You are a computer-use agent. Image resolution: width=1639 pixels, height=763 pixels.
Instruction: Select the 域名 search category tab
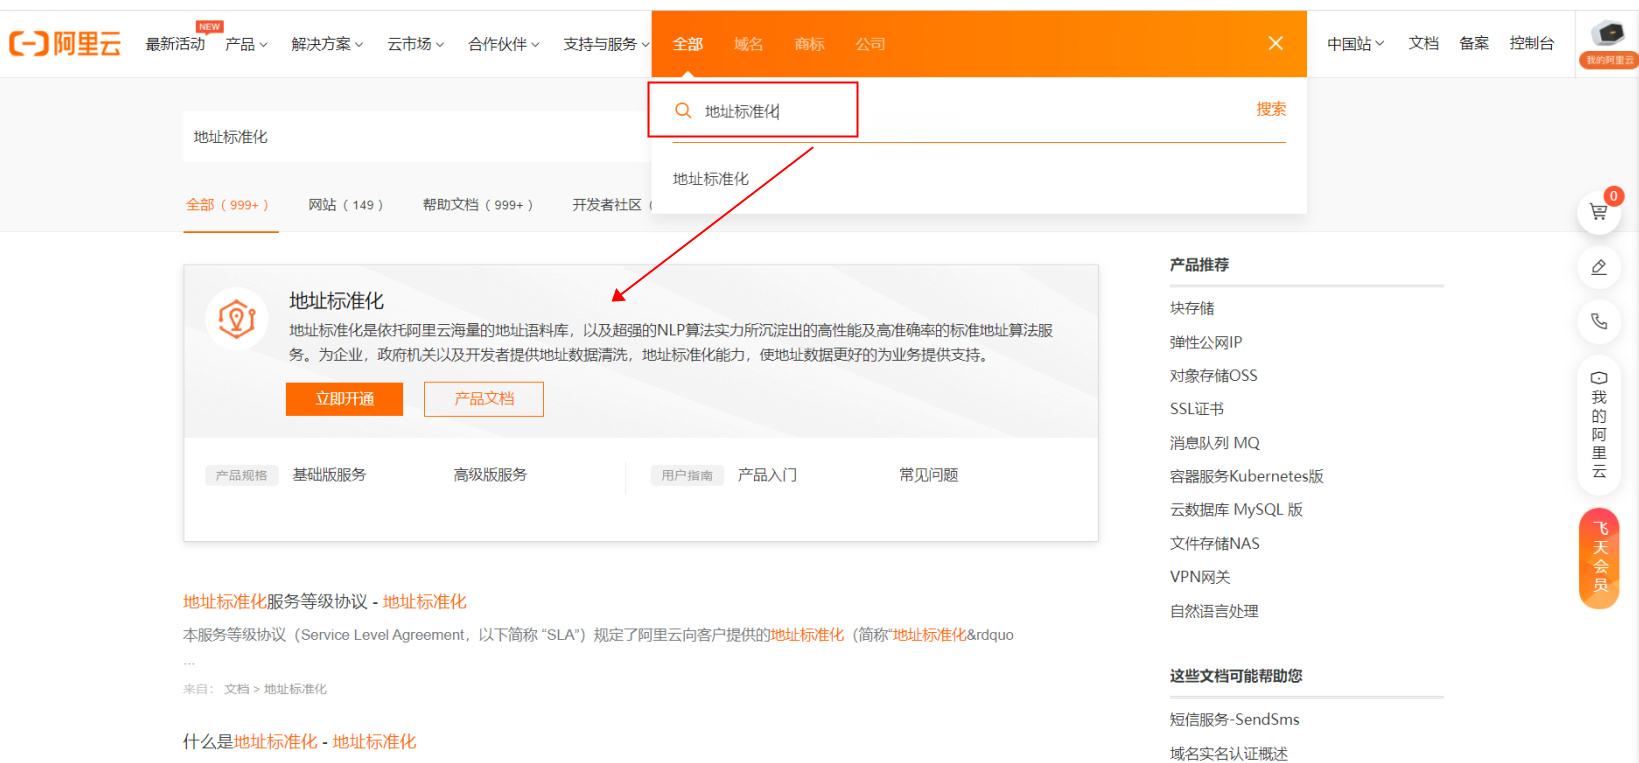point(748,44)
